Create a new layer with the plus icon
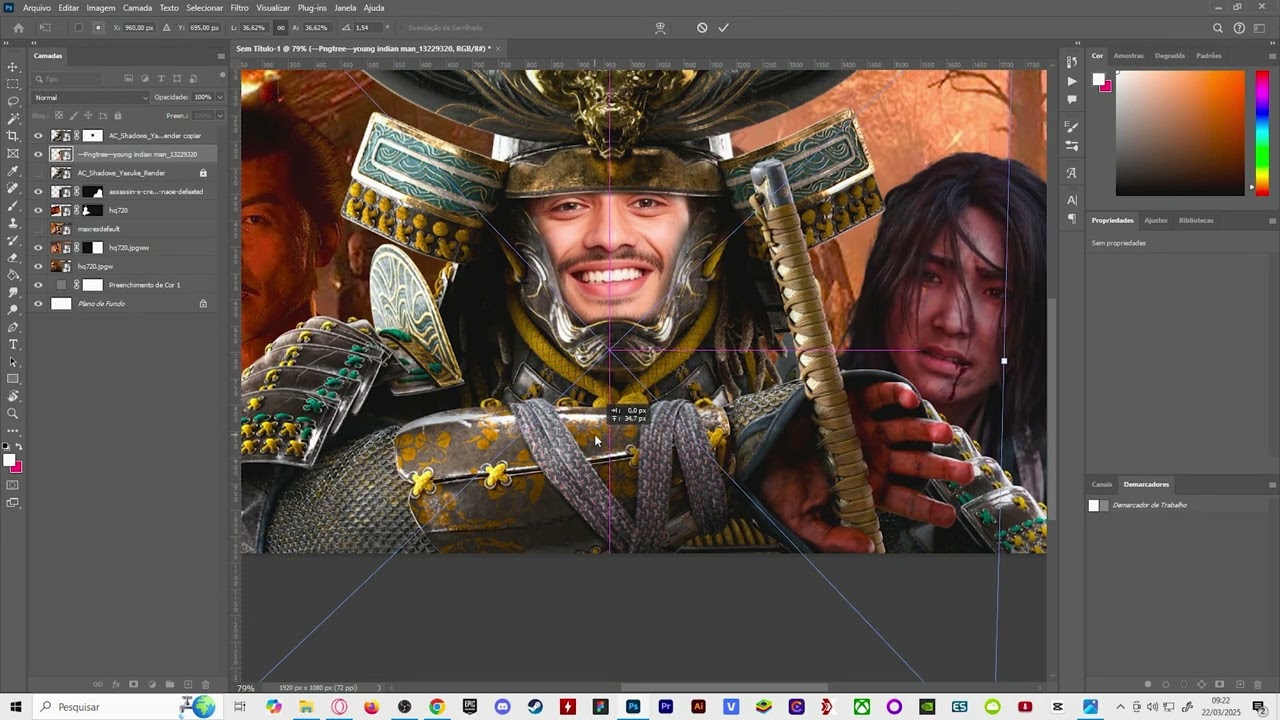 [188, 684]
